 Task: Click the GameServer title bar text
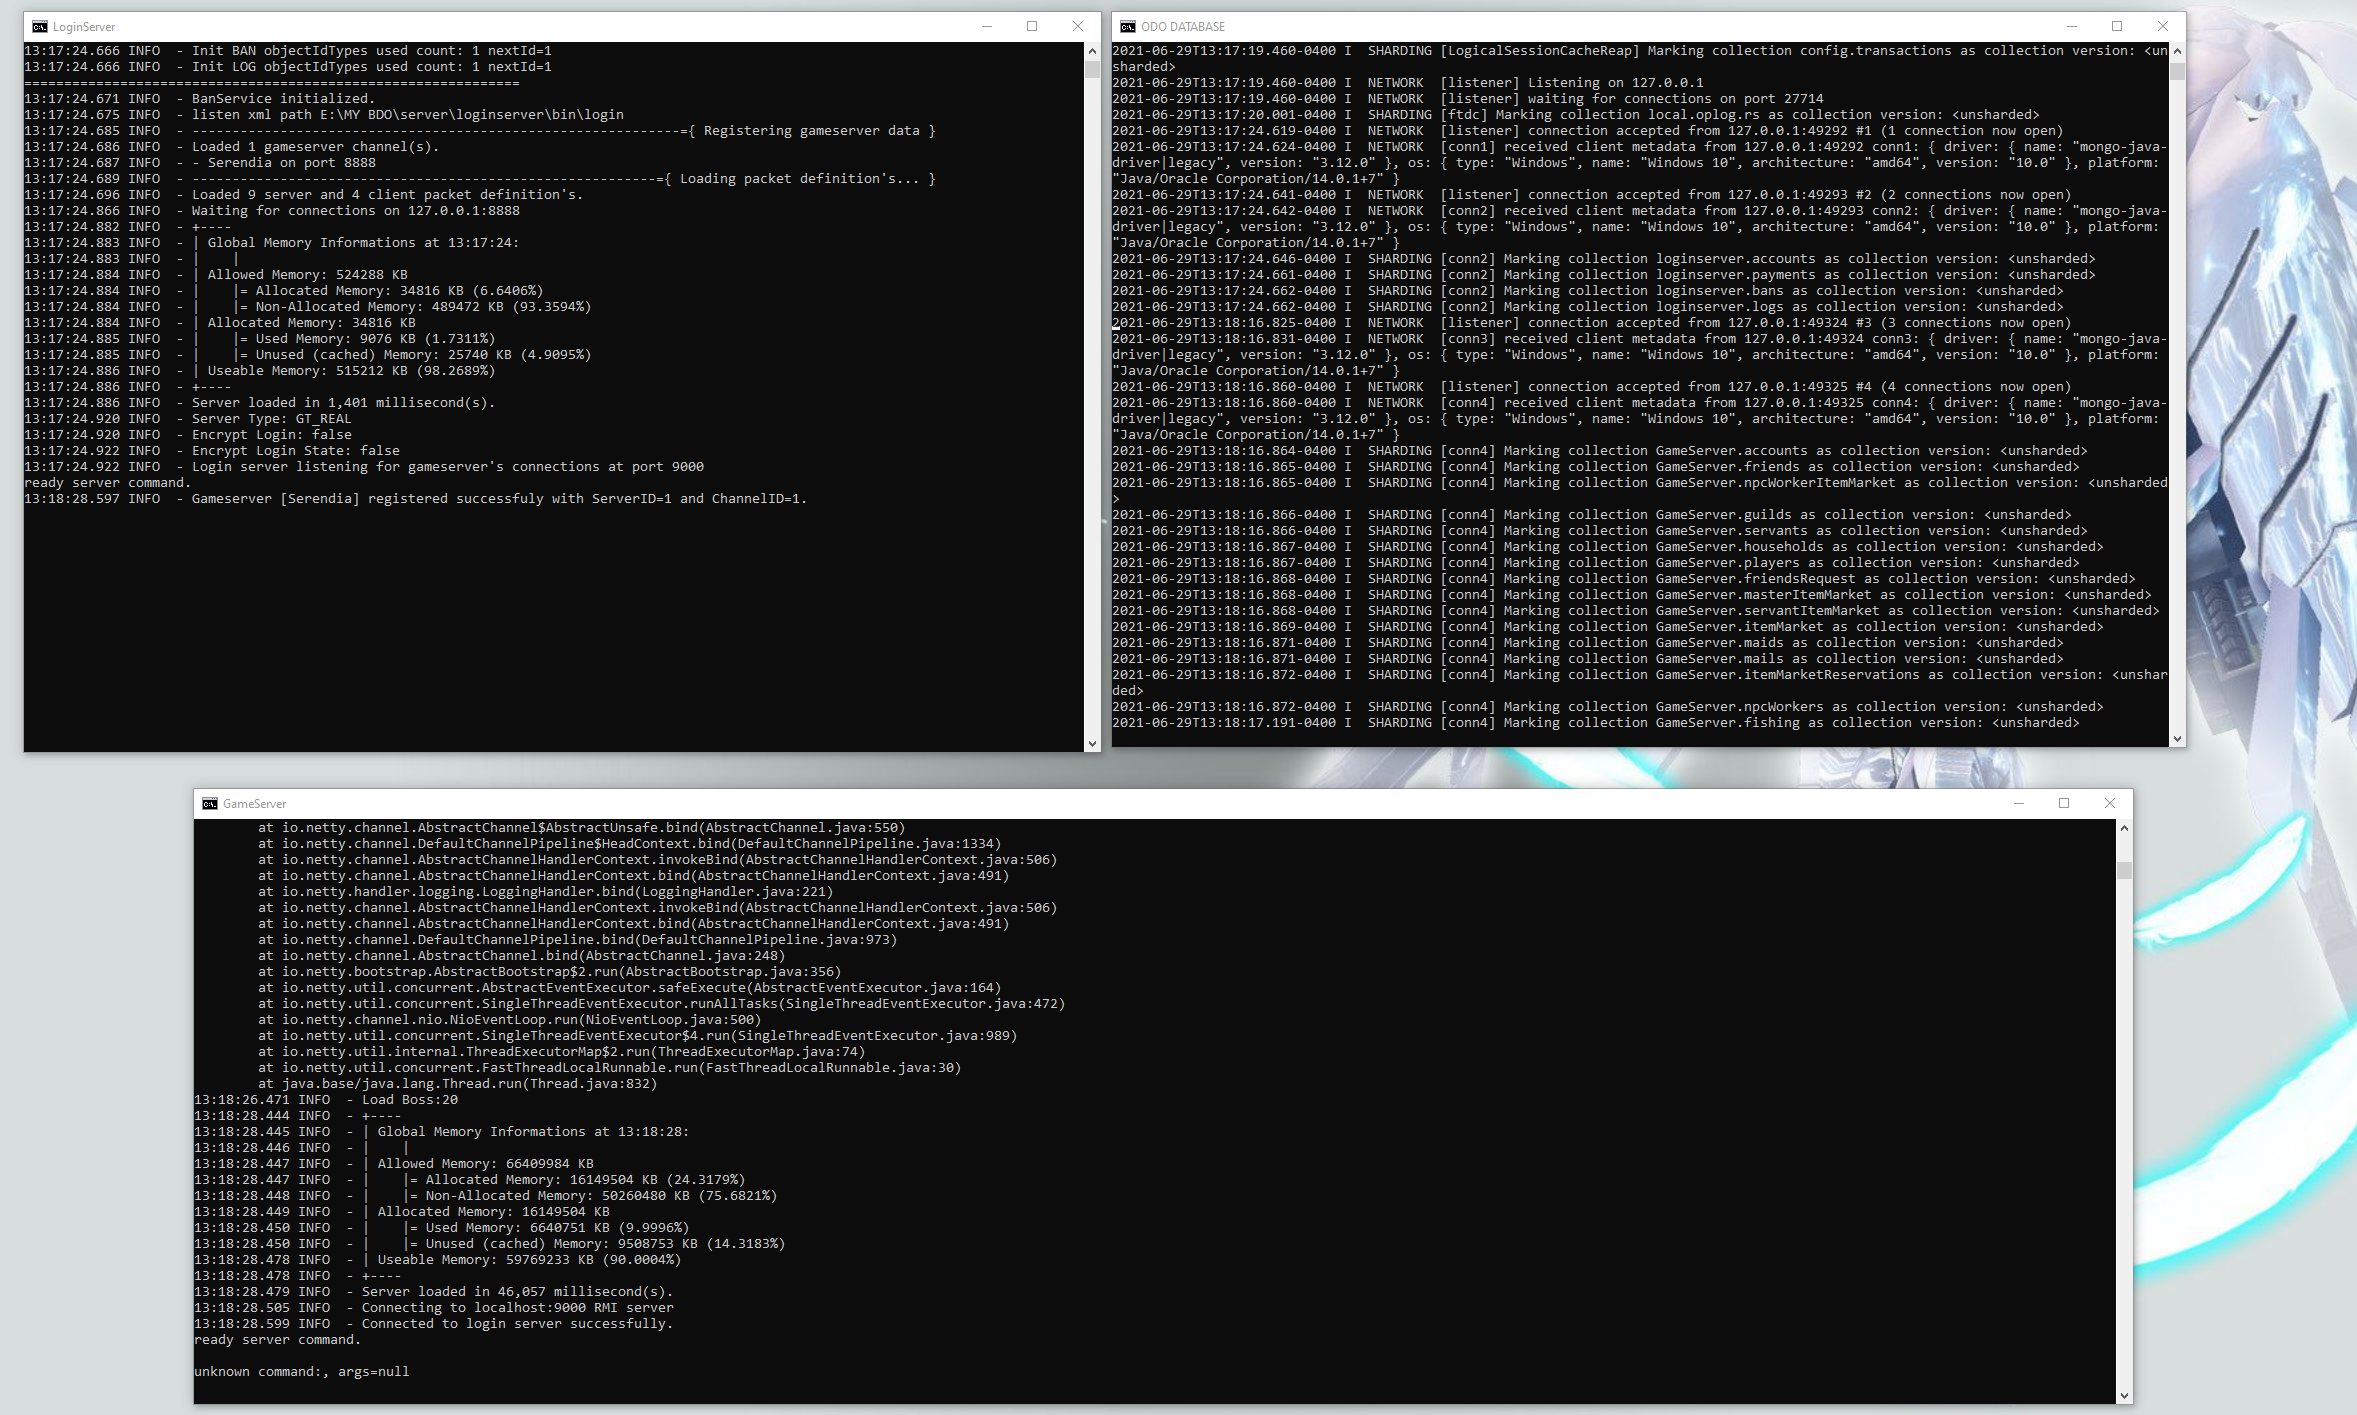[x=254, y=804]
